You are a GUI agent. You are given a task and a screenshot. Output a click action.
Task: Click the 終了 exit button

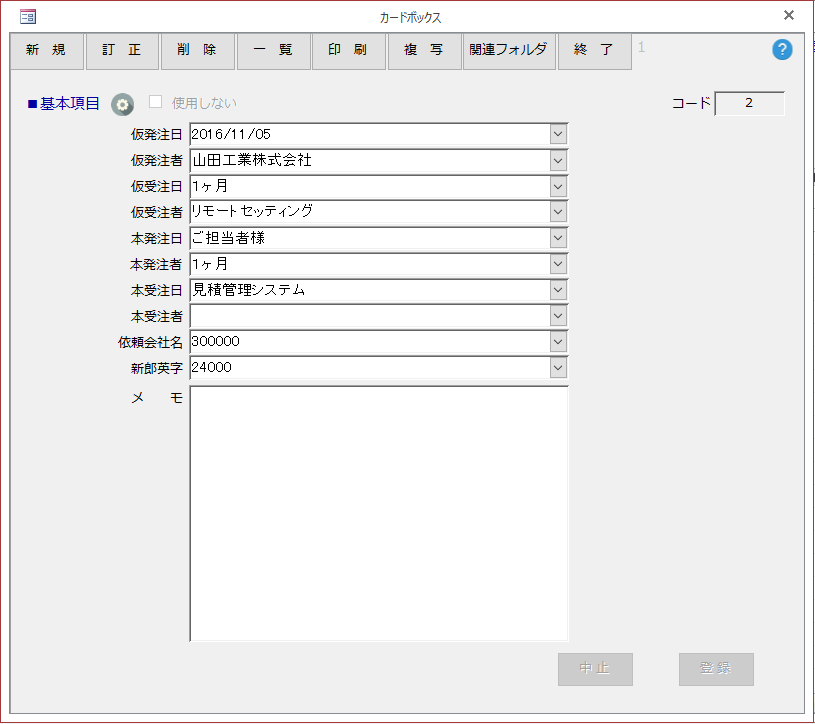click(595, 50)
